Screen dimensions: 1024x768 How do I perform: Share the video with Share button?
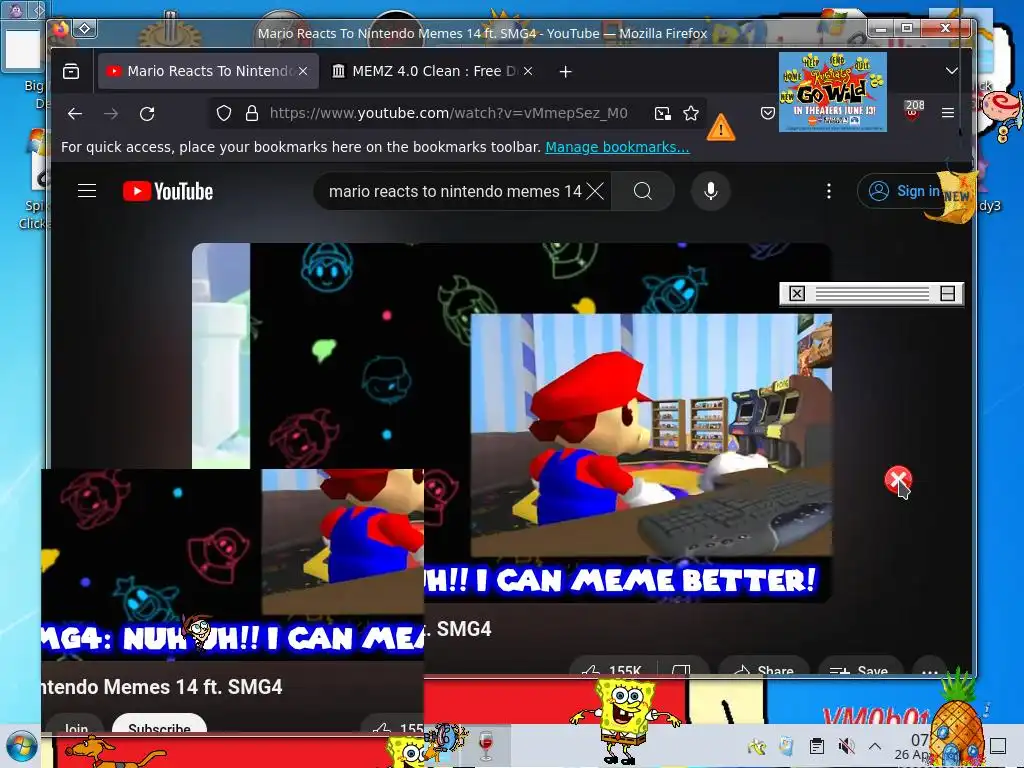click(x=764, y=667)
